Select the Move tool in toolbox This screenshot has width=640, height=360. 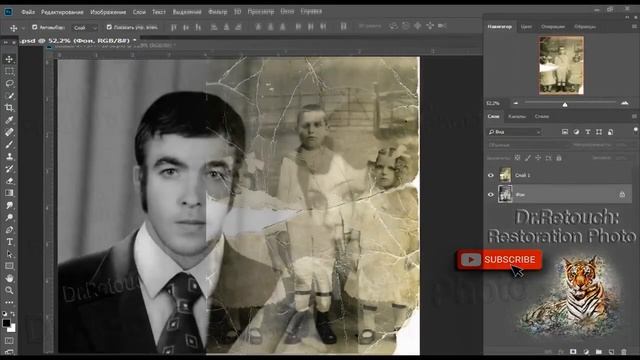click(x=9, y=60)
